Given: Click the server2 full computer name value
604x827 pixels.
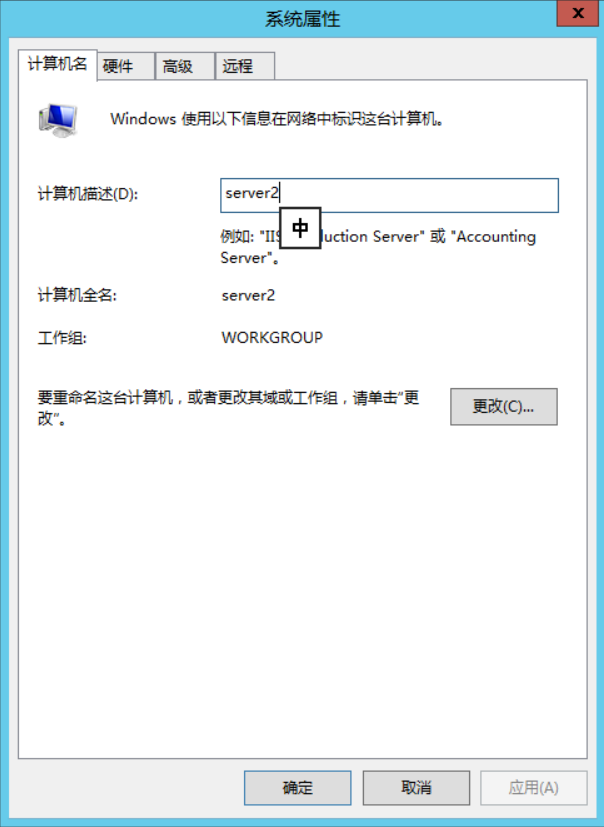Looking at the screenshot, I should point(248,295).
